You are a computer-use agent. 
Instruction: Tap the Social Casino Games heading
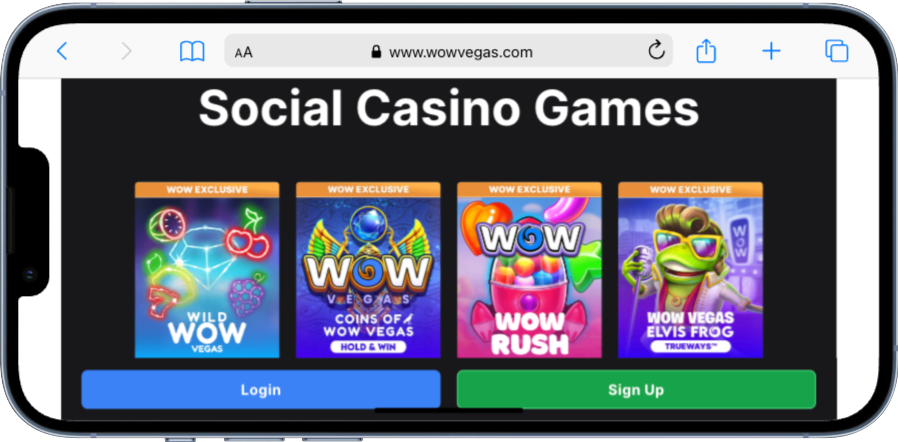[x=448, y=108]
